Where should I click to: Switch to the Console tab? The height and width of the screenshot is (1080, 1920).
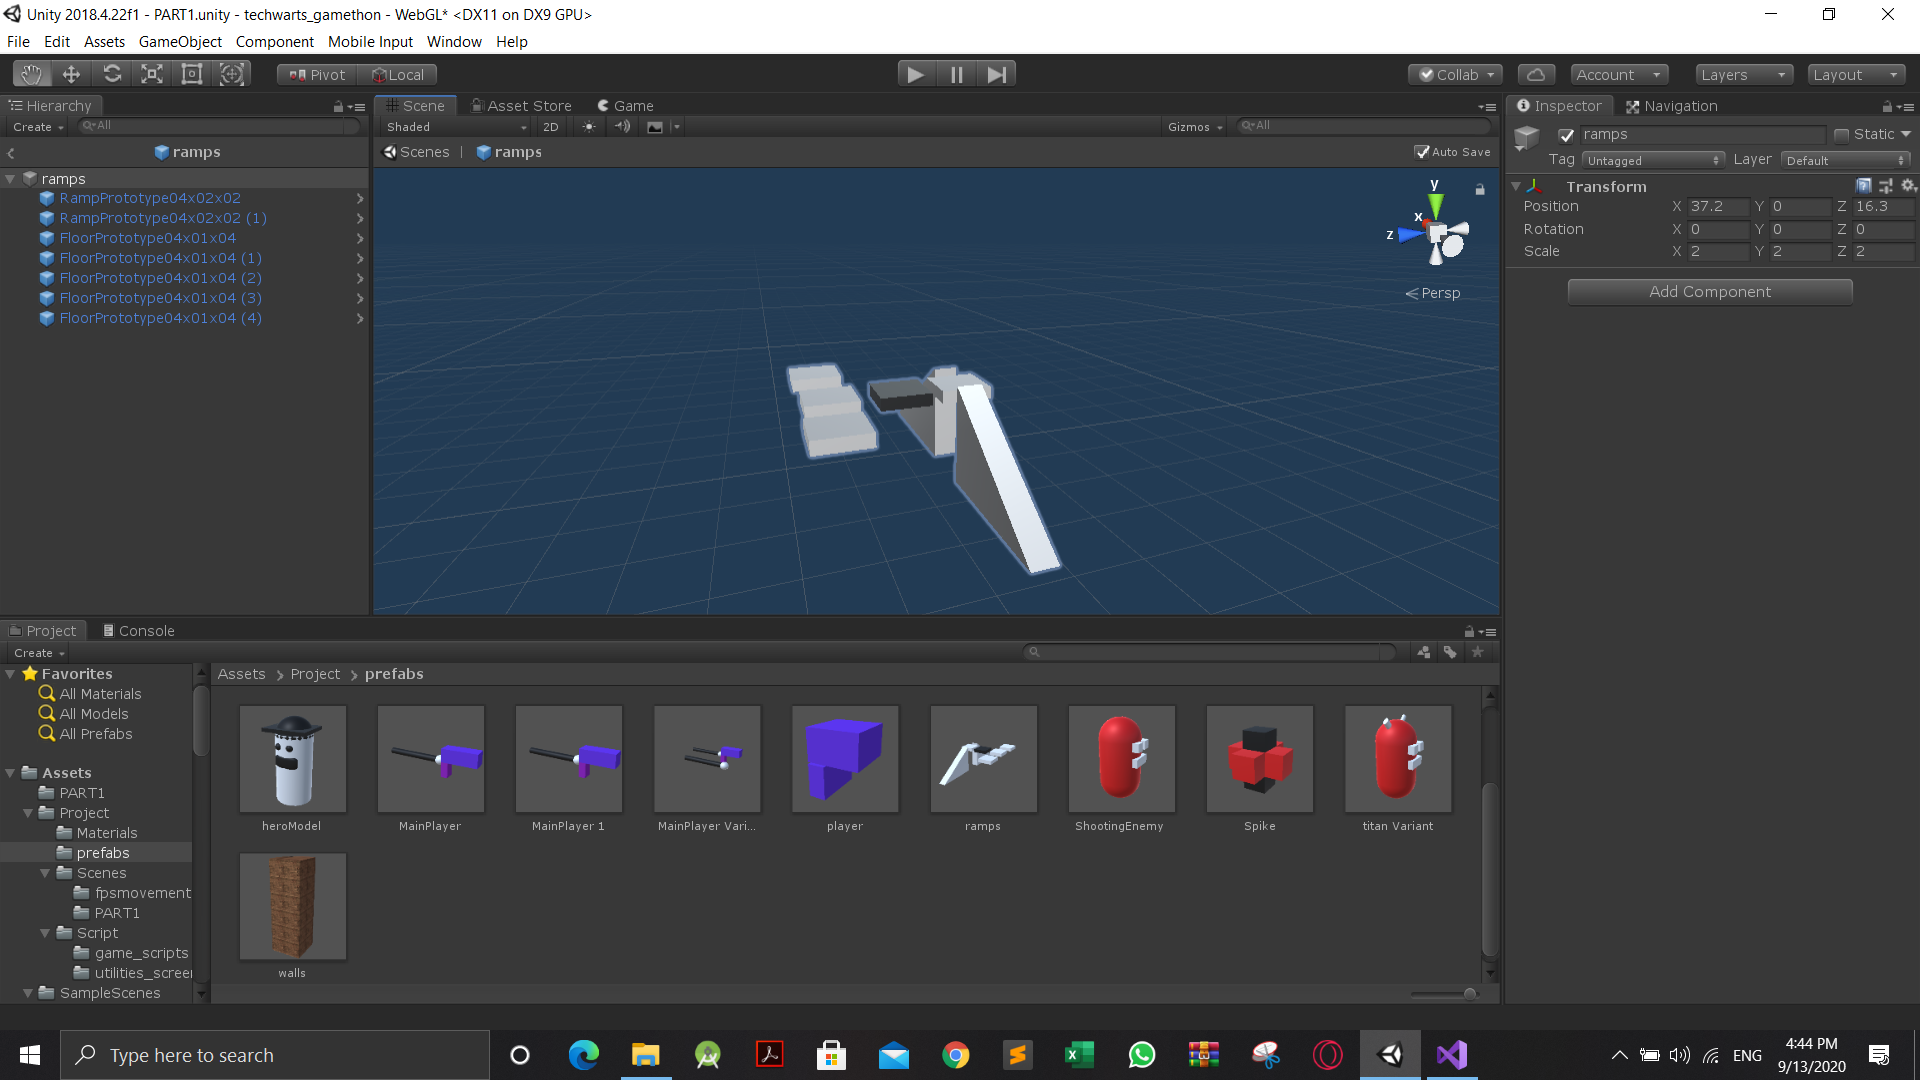139,631
